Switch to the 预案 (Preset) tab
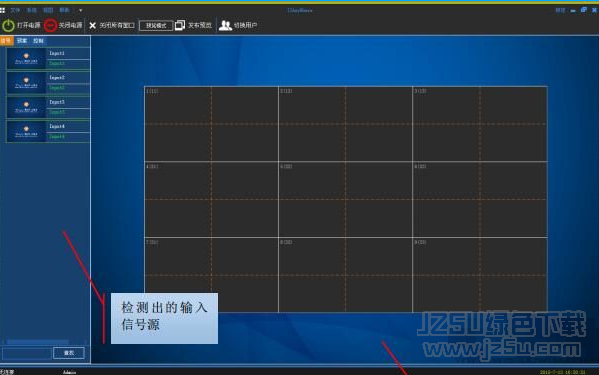Image resolution: width=599 pixels, height=375 pixels. click(22, 40)
